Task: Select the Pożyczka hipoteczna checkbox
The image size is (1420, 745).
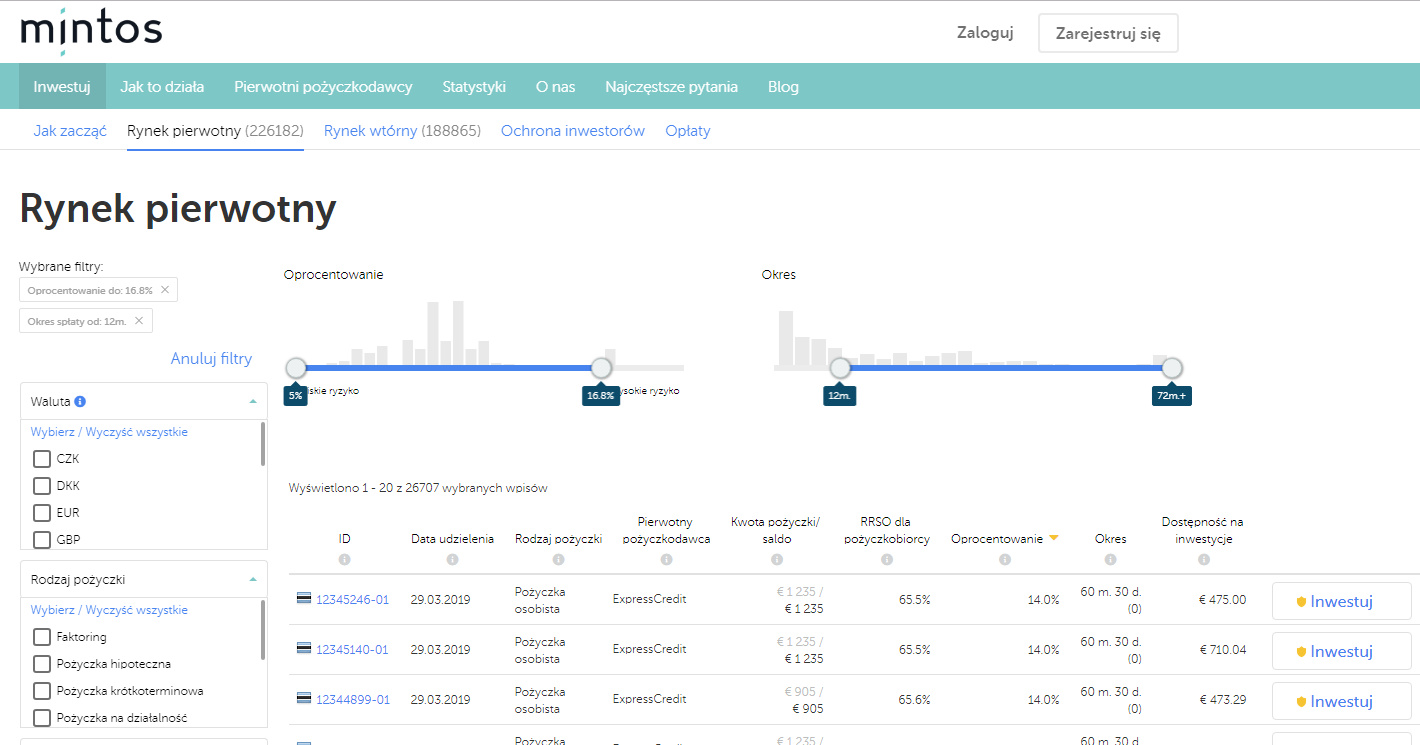Action: (42, 664)
